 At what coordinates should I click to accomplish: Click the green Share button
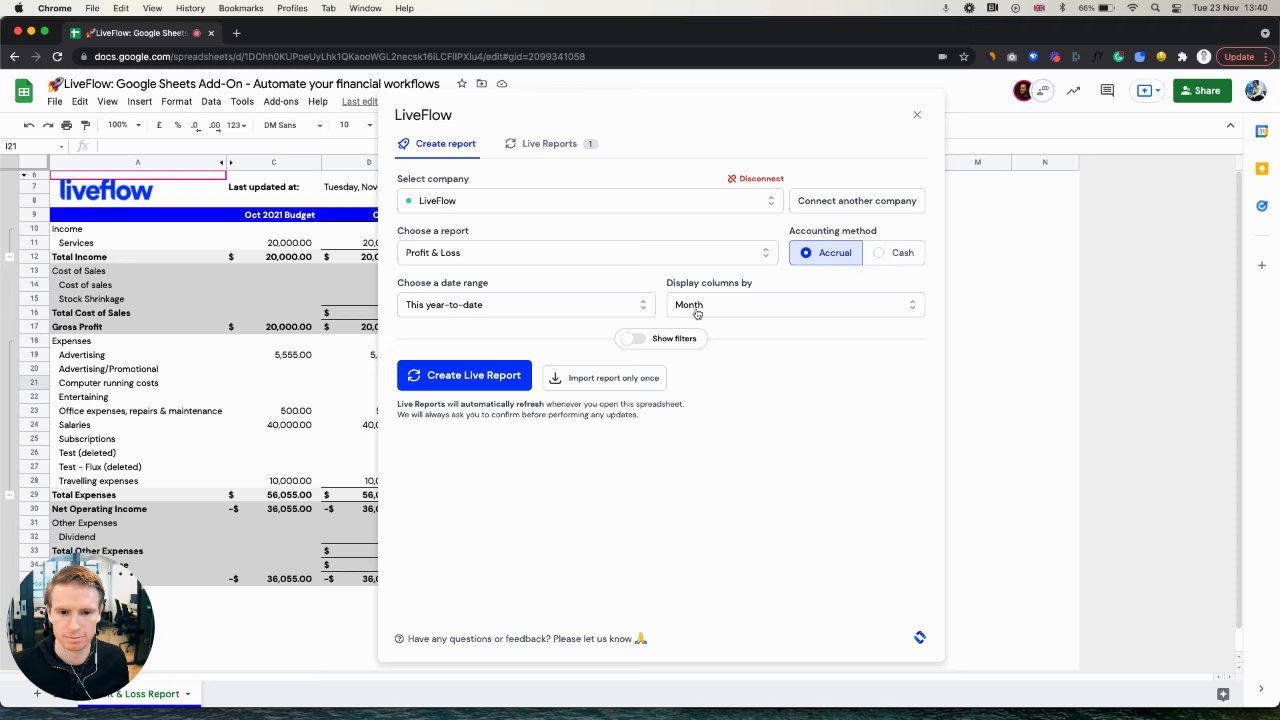(1202, 91)
